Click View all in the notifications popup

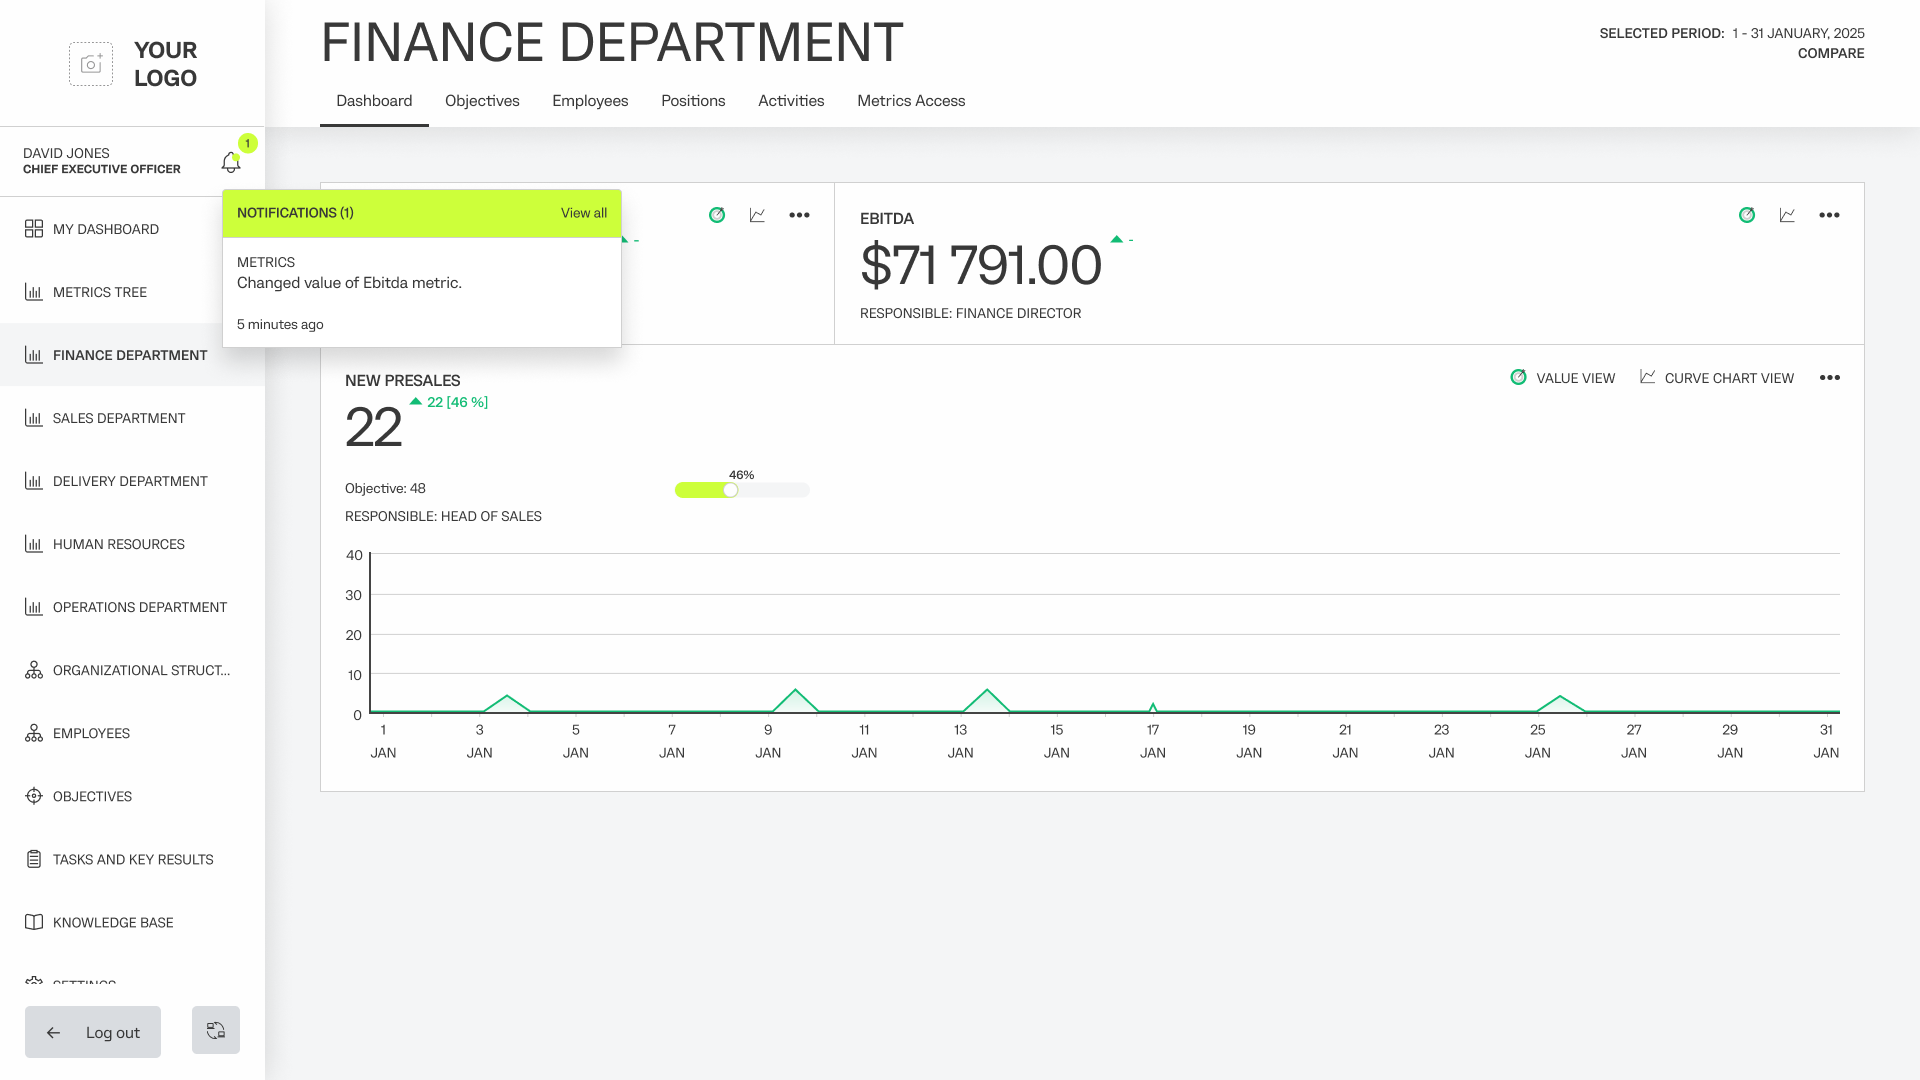tap(583, 213)
